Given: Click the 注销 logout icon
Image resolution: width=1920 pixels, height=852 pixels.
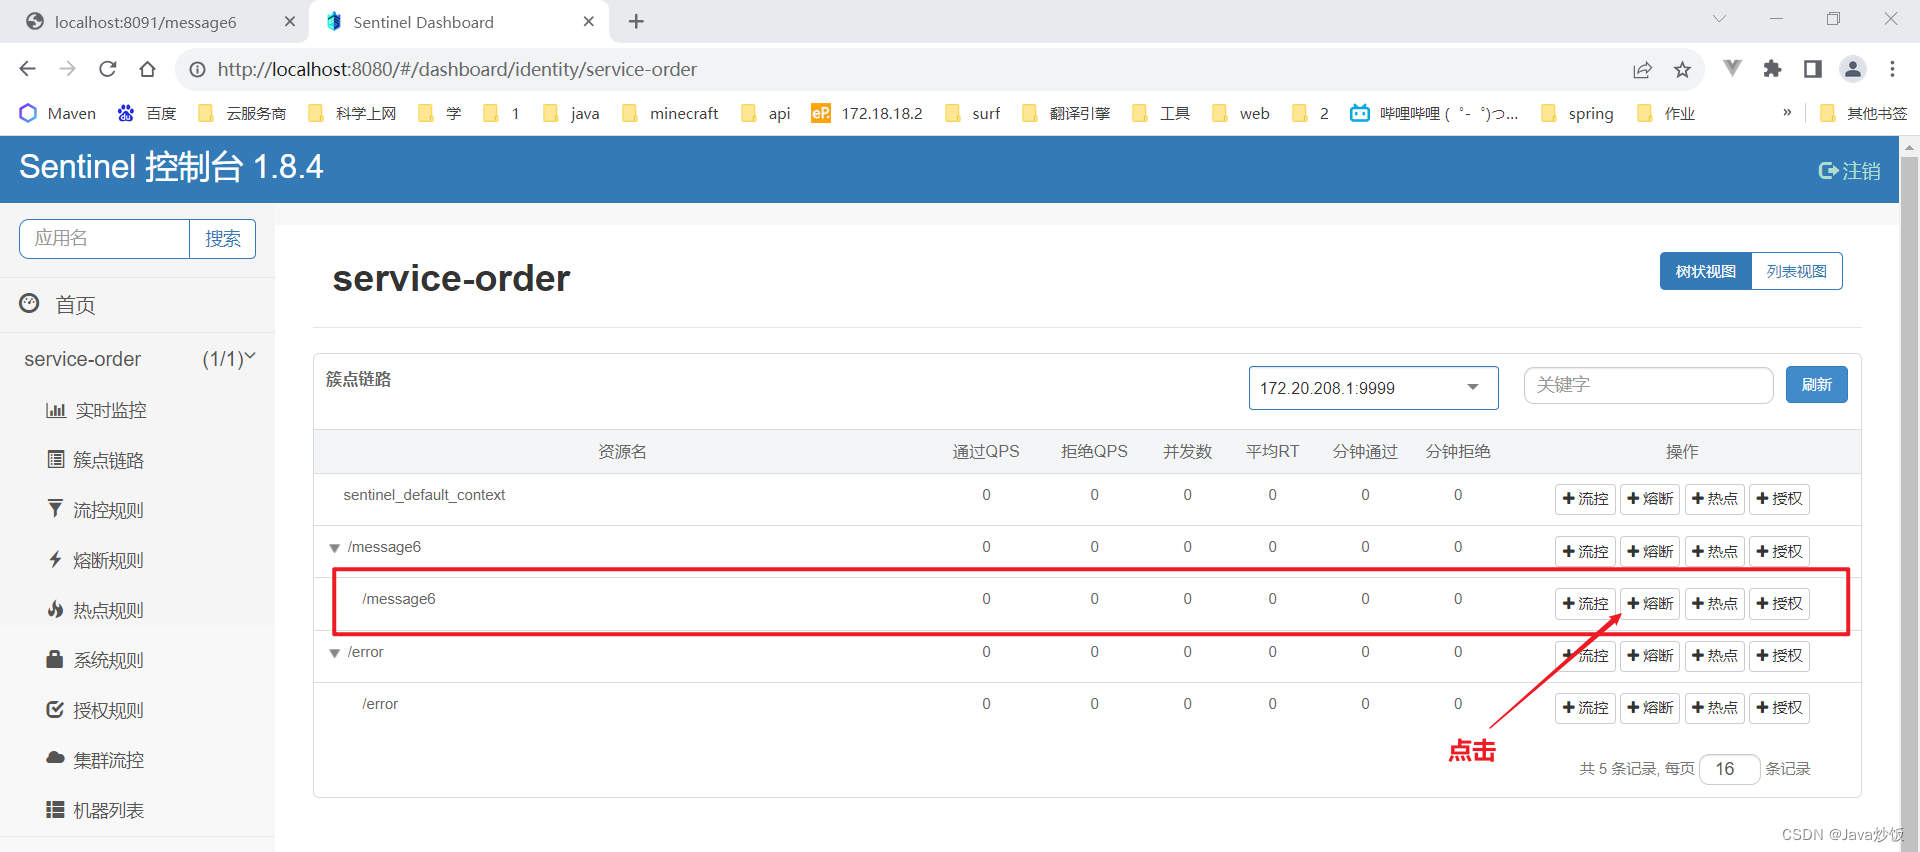Looking at the screenshot, I should point(1849,171).
